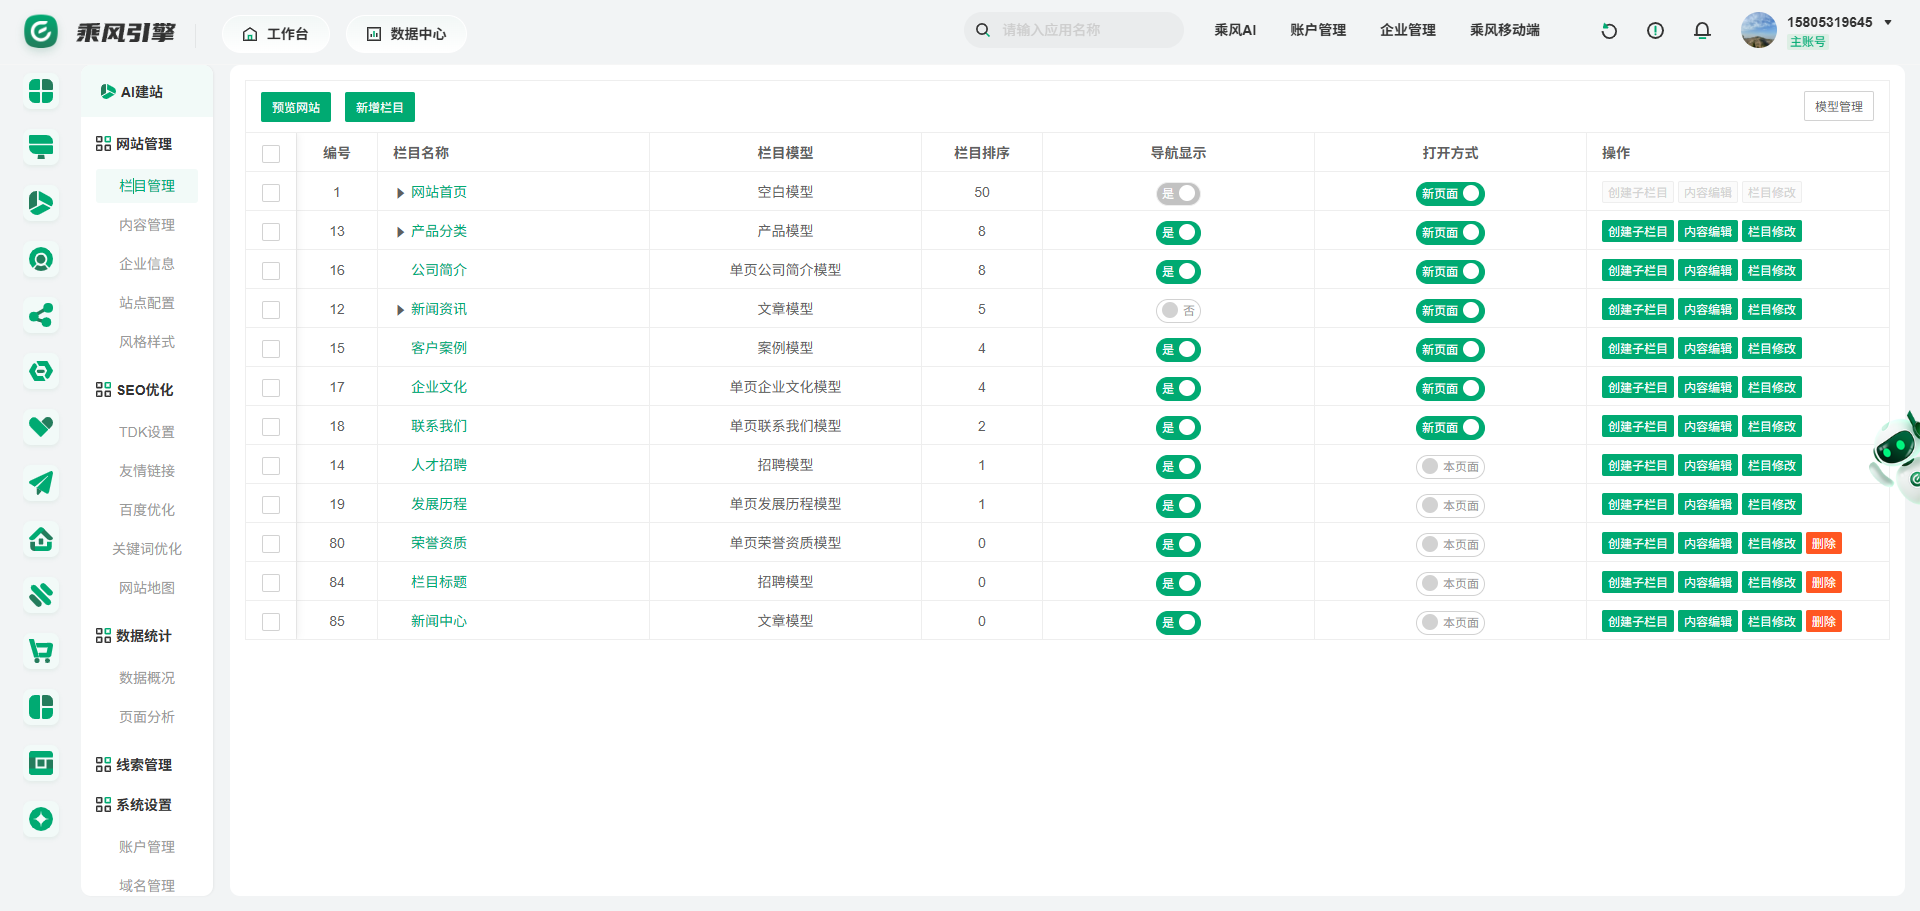Viewport: 1920px width, 911px height.
Task: Click the 模型管理 button
Action: tap(1838, 107)
